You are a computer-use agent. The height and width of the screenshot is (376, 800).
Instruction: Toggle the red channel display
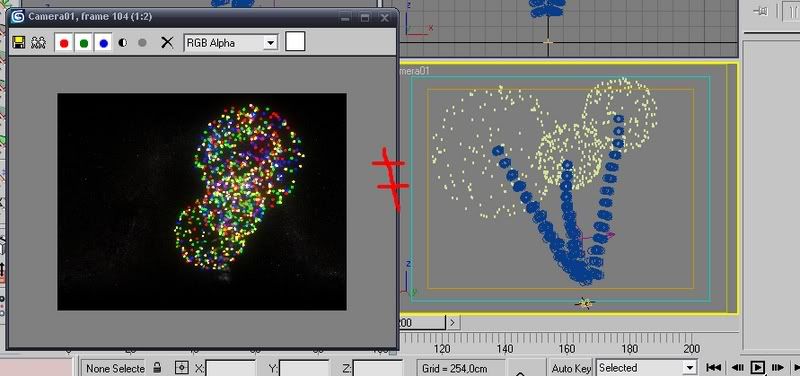(x=64, y=43)
